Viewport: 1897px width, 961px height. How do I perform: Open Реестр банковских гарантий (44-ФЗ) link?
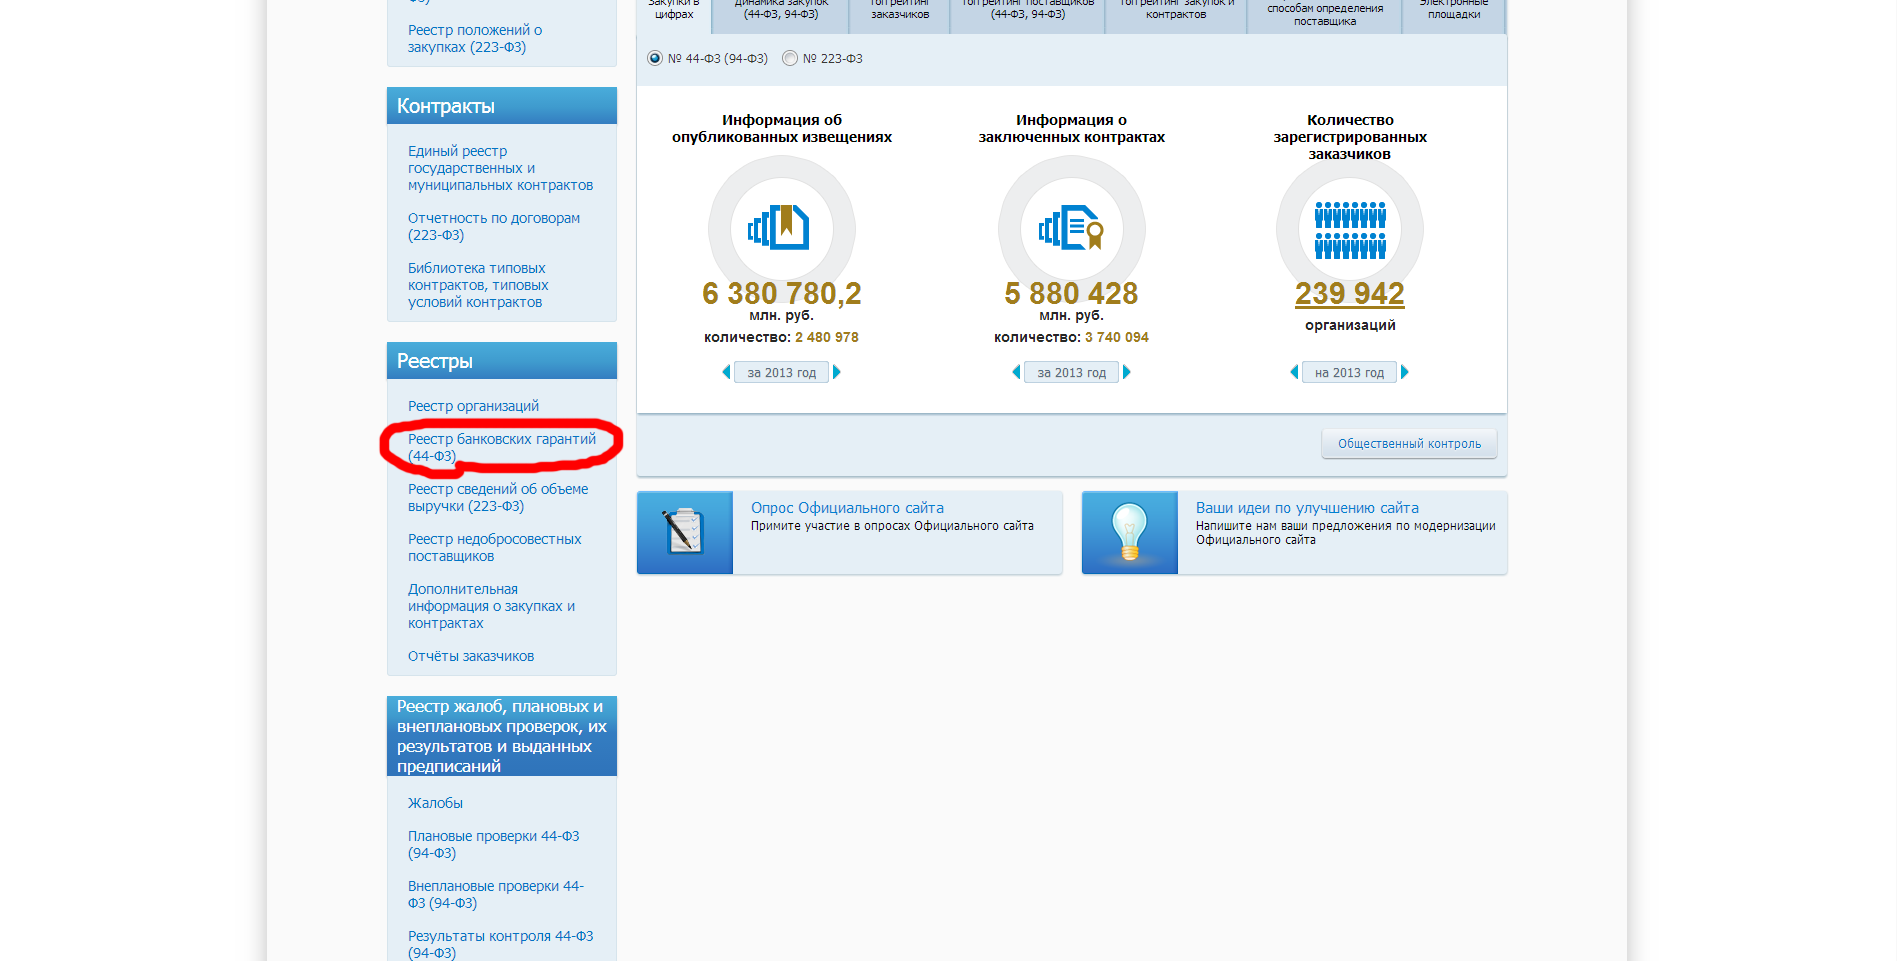501,447
